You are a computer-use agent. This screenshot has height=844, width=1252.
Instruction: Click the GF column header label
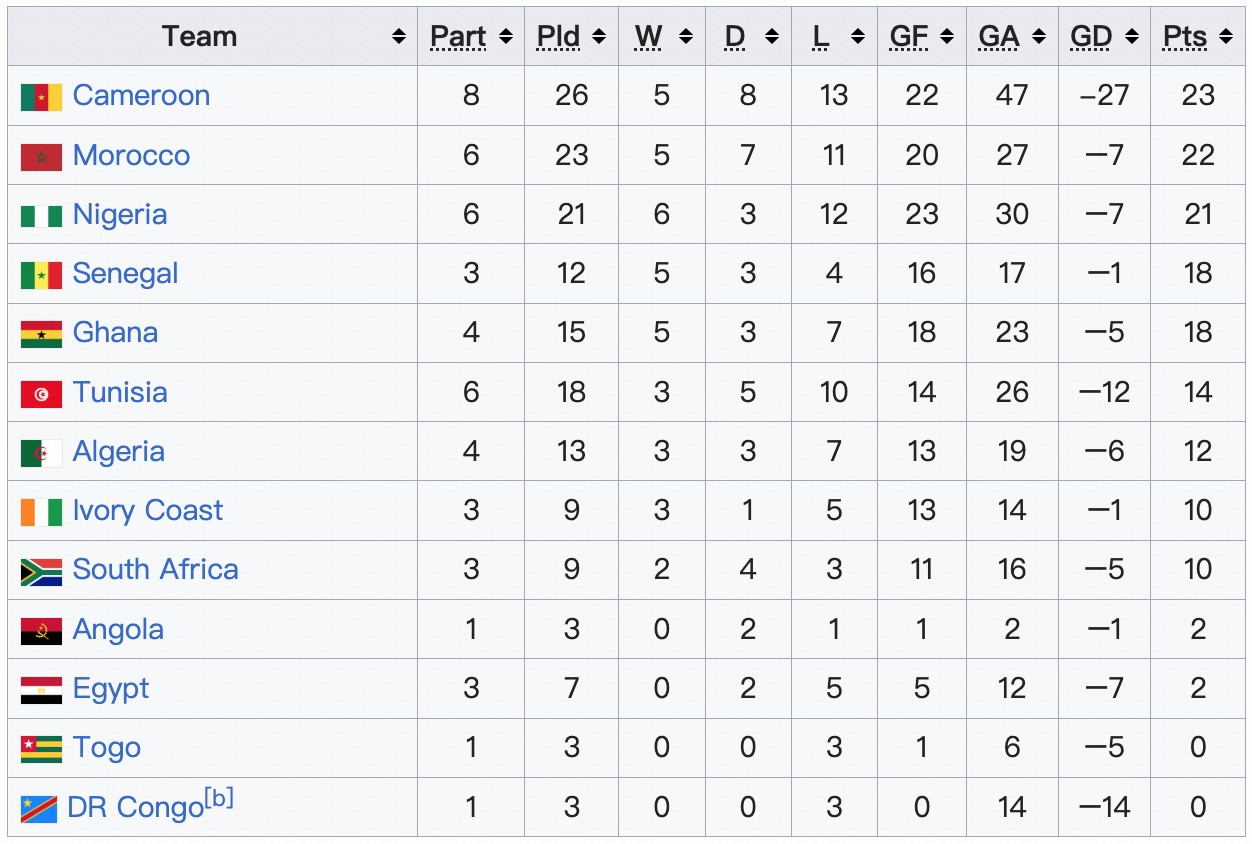[909, 37]
